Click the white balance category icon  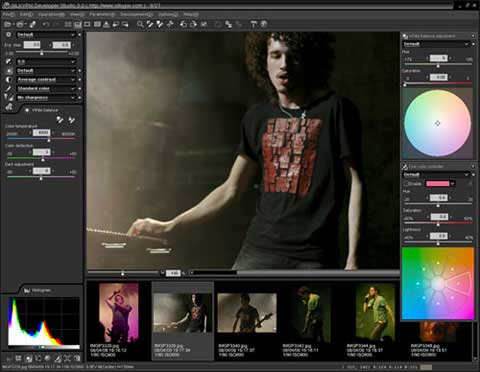[9, 71]
